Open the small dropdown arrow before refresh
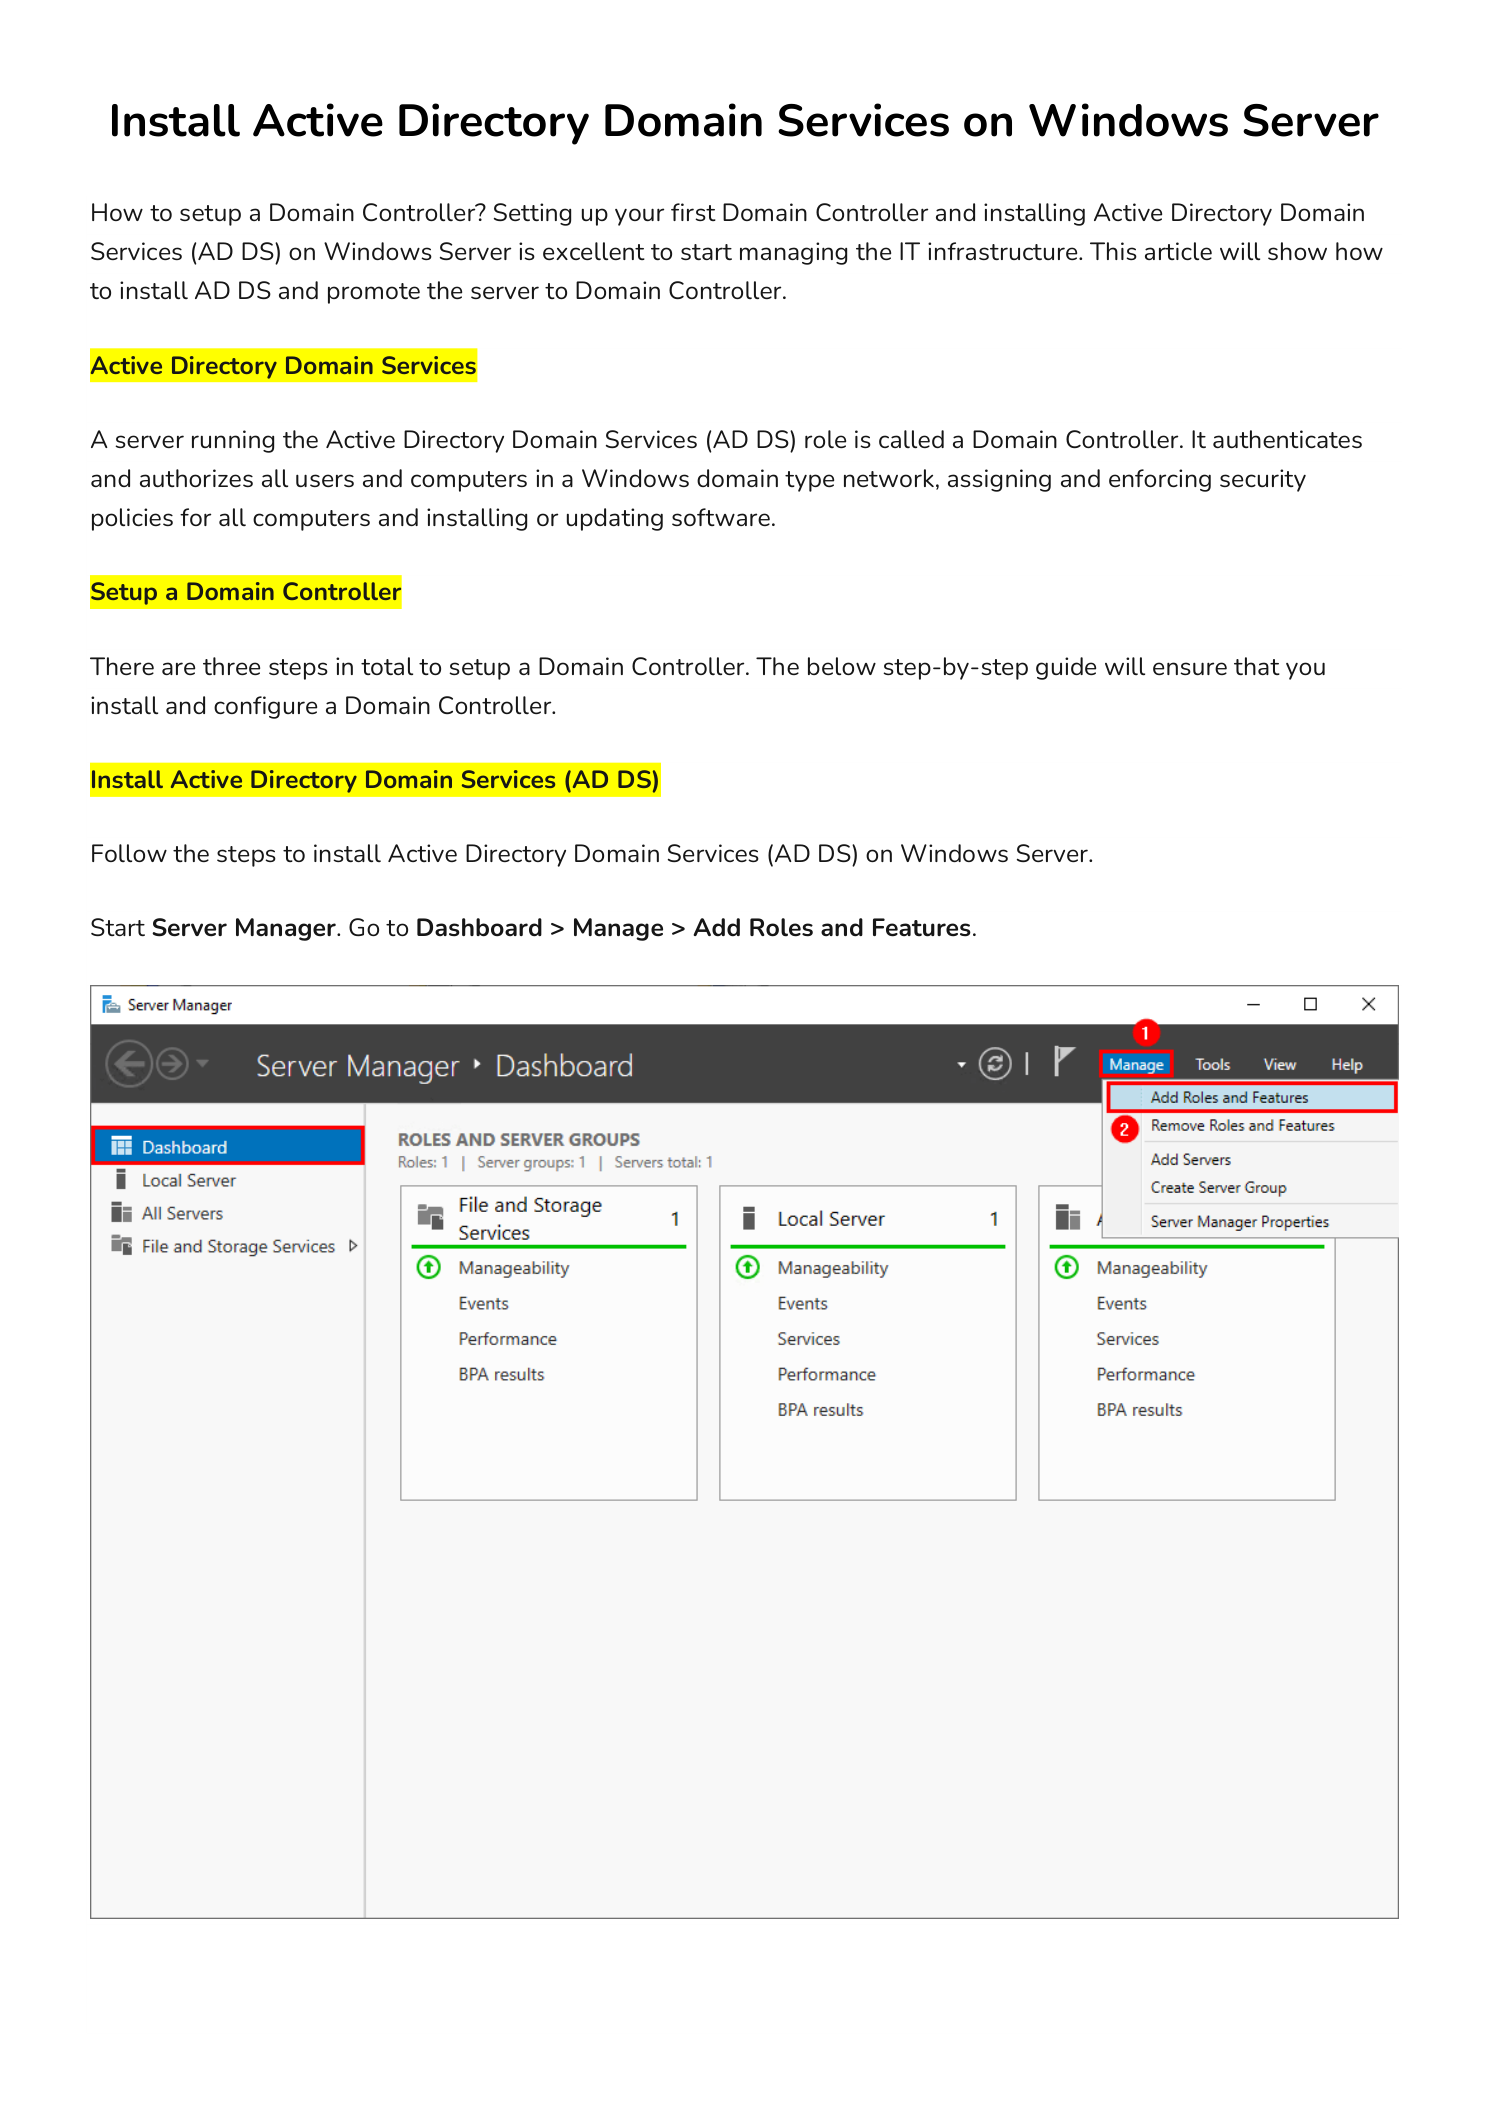Viewport: 1489px width, 2105px height. click(961, 1065)
